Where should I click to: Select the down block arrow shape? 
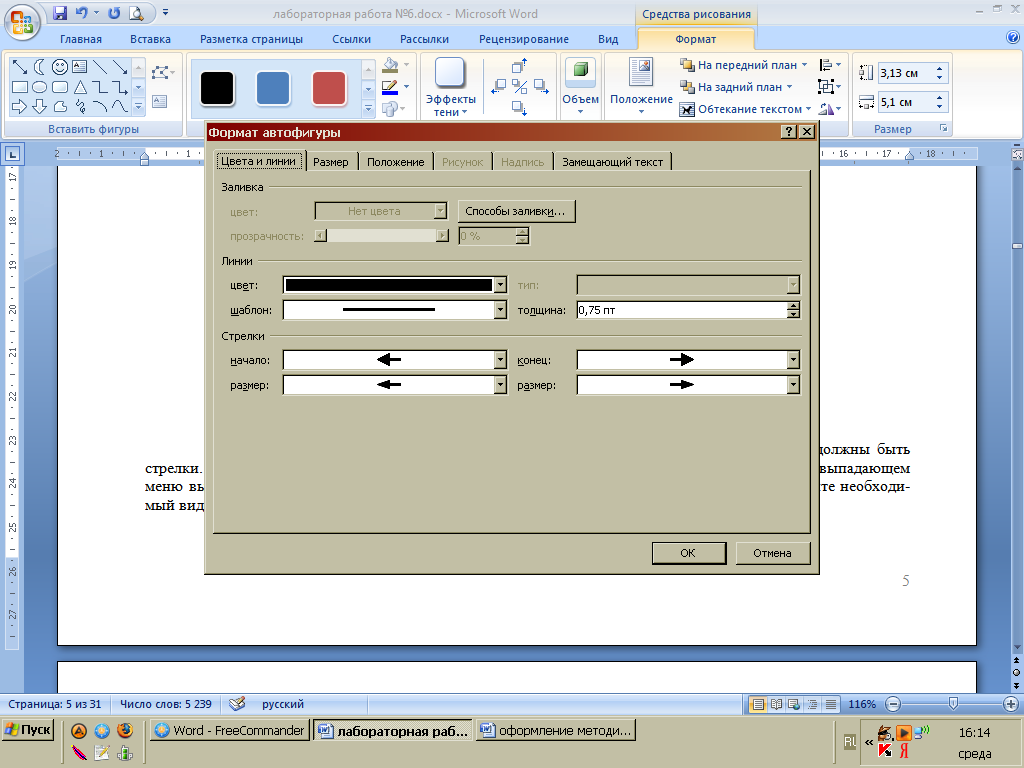click(x=40, y=106)
